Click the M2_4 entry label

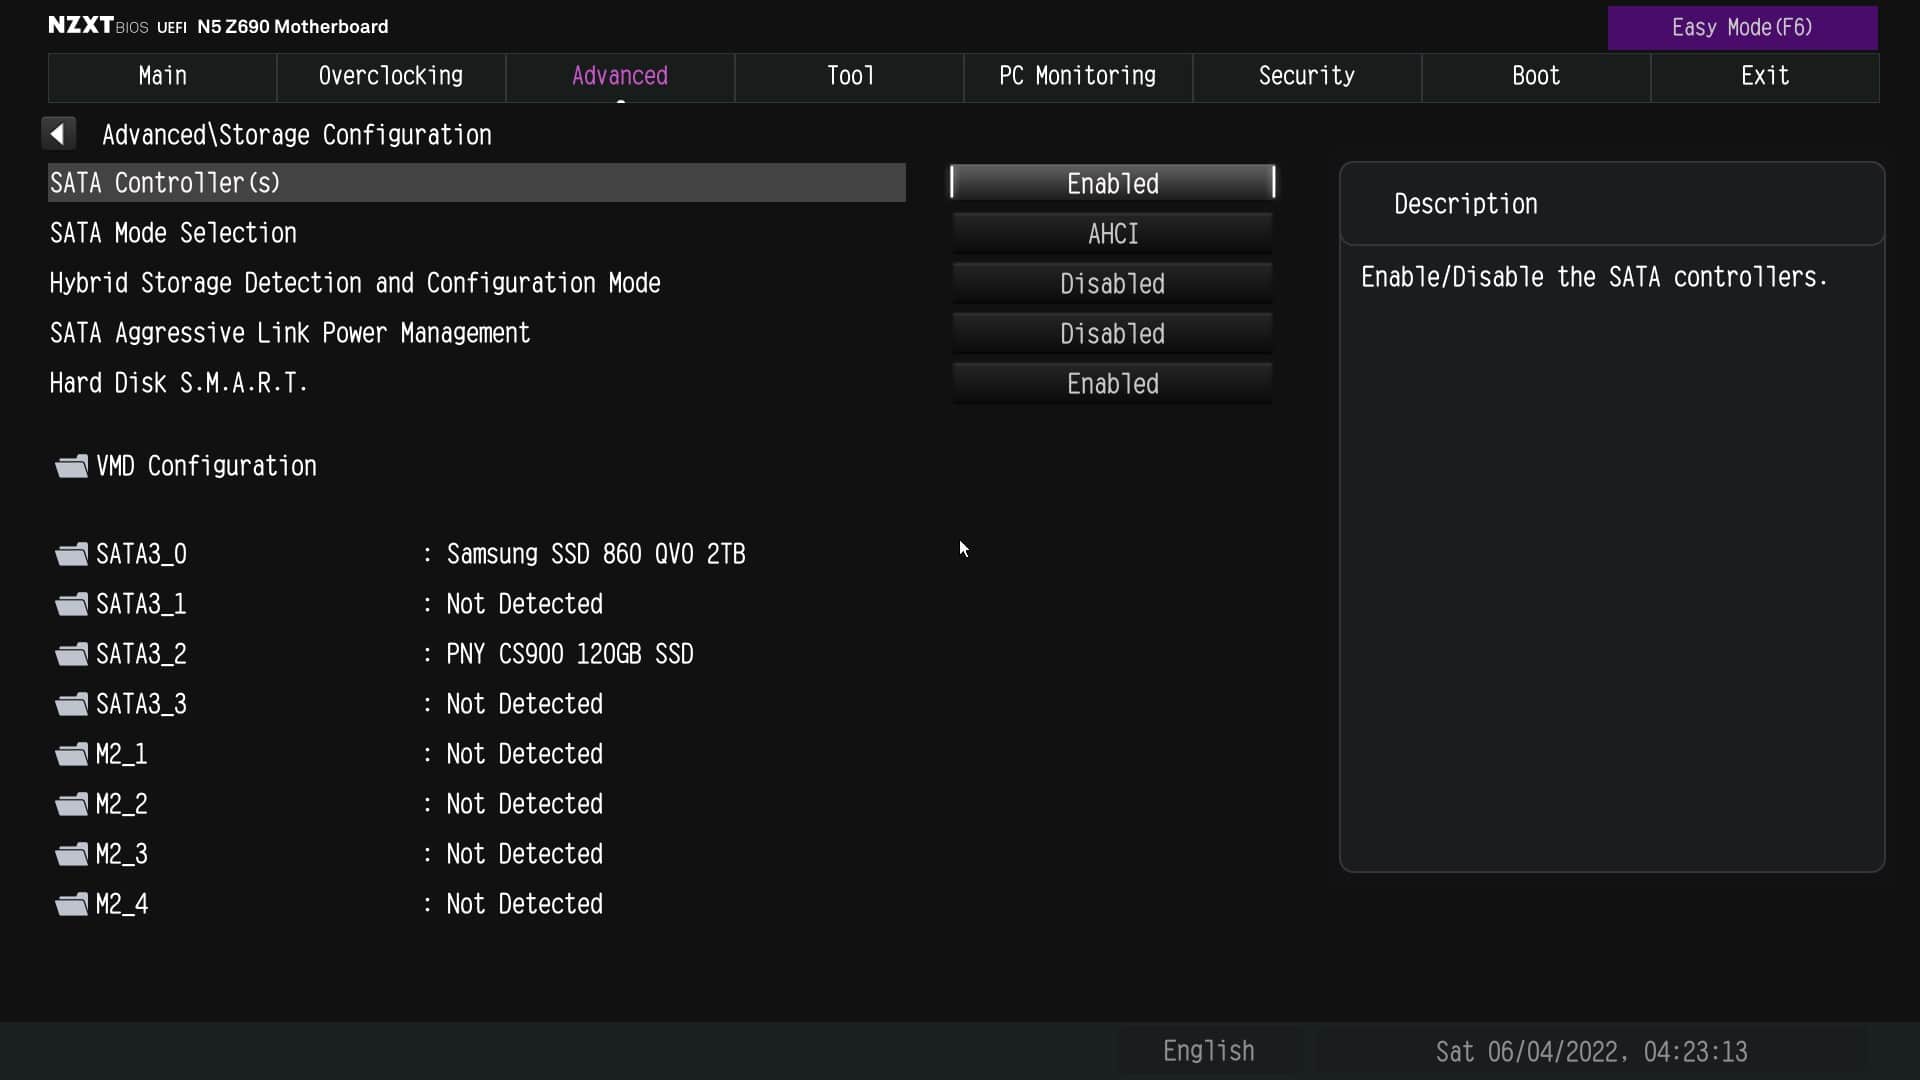tap(121, 904)
